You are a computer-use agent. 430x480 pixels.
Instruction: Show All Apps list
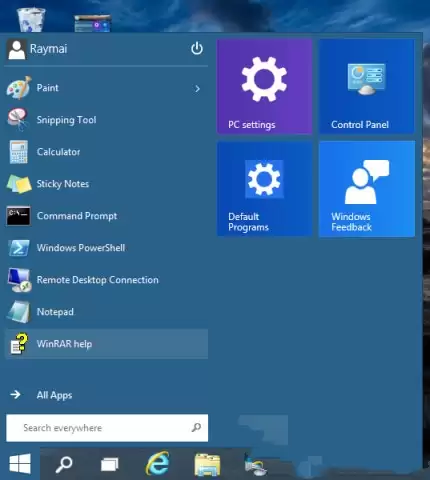click(54, 395)
